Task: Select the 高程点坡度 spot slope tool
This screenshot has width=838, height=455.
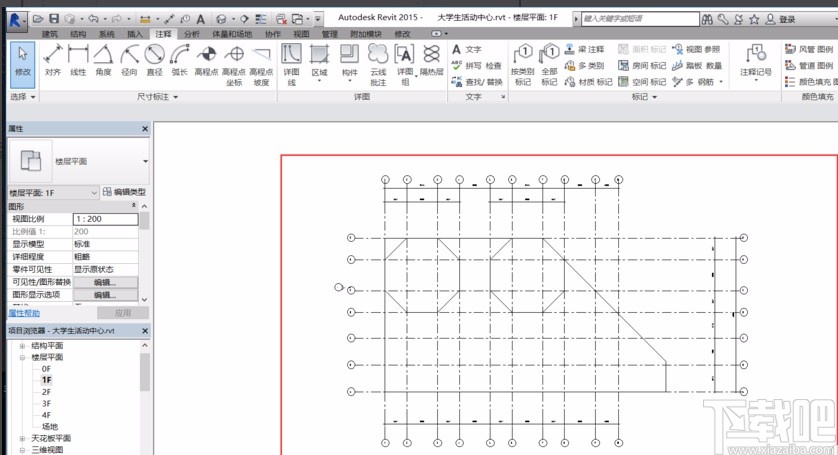Action: [x=261, y=65]
